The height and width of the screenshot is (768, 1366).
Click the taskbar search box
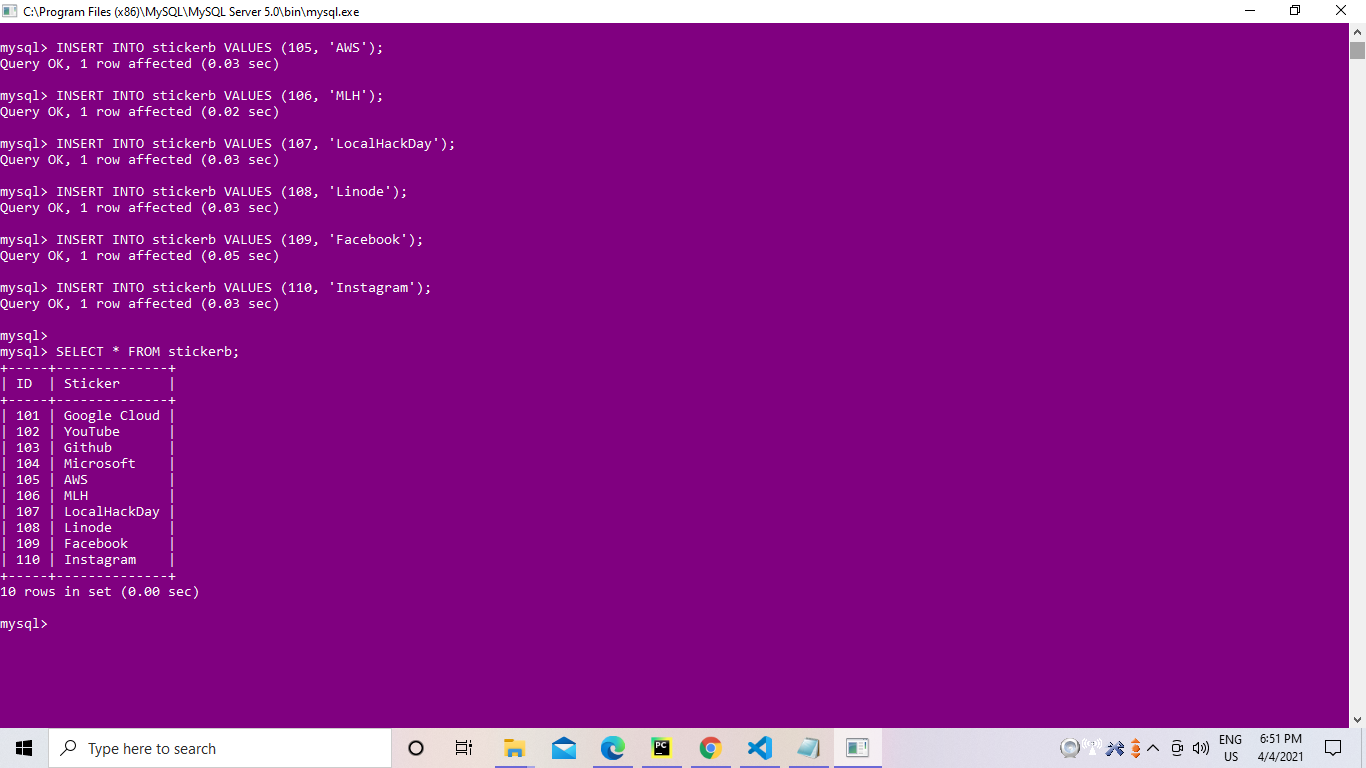[220, 748]
